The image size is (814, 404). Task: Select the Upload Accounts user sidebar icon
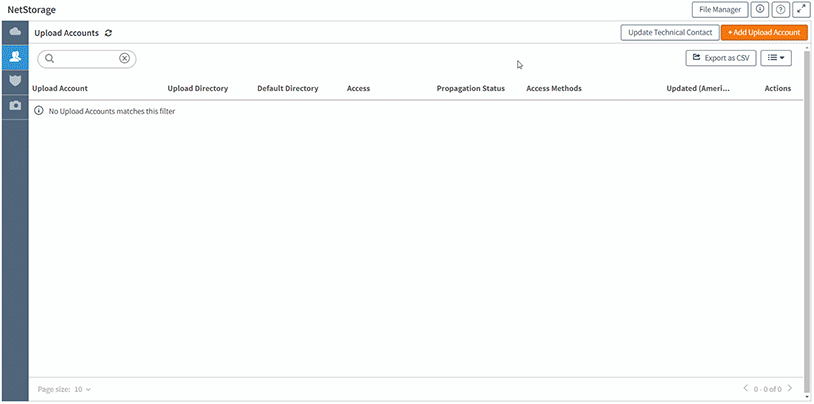point(15,57)
